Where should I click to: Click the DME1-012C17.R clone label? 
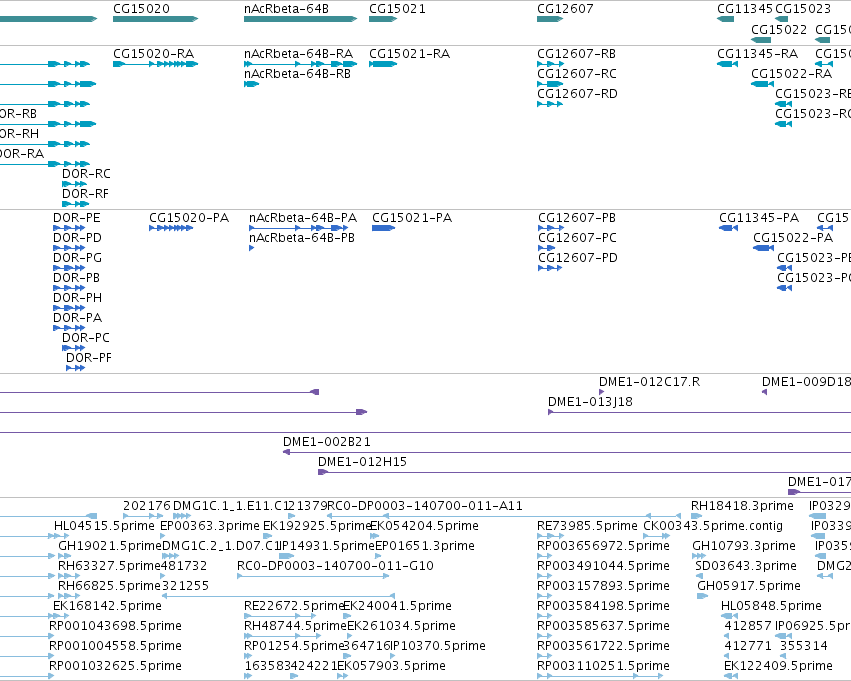[649, 382]
